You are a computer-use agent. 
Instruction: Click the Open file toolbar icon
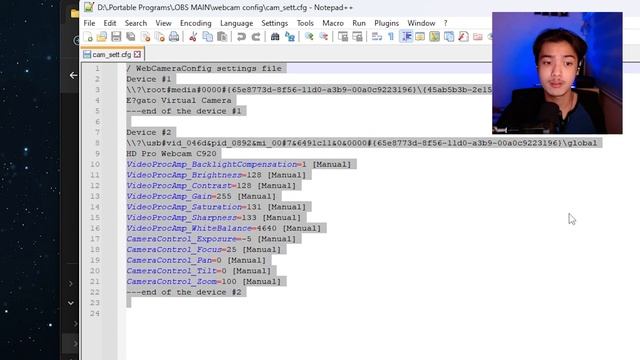click(102, 37)
